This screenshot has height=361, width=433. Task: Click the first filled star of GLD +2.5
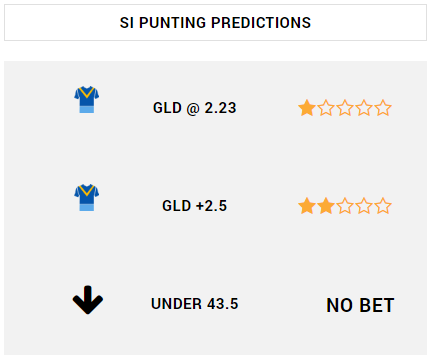307,206
